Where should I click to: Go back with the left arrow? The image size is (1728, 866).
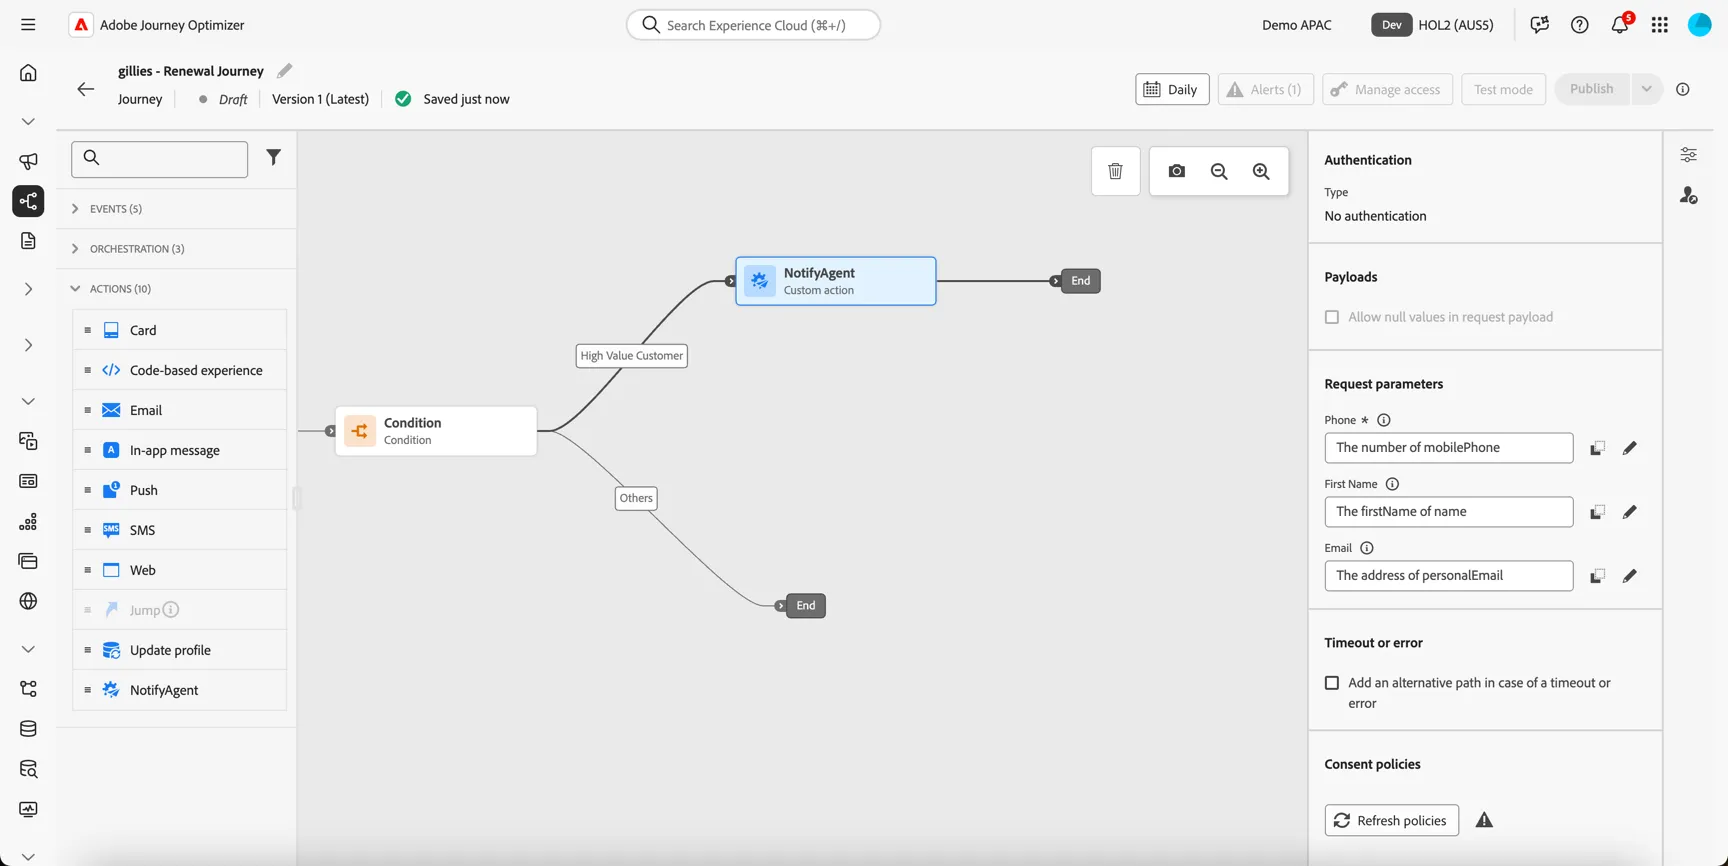click(85, 89)
